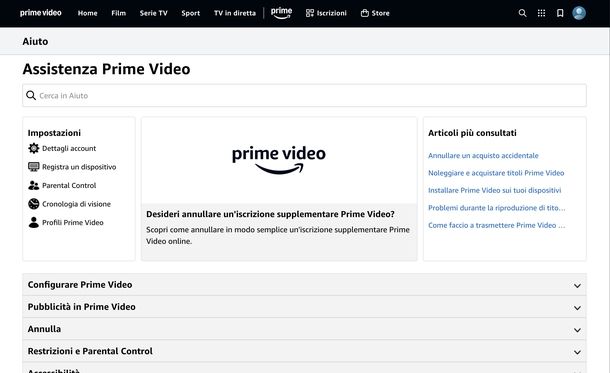Open article Problemi durante la riproduzione

[x=497, y=208]
